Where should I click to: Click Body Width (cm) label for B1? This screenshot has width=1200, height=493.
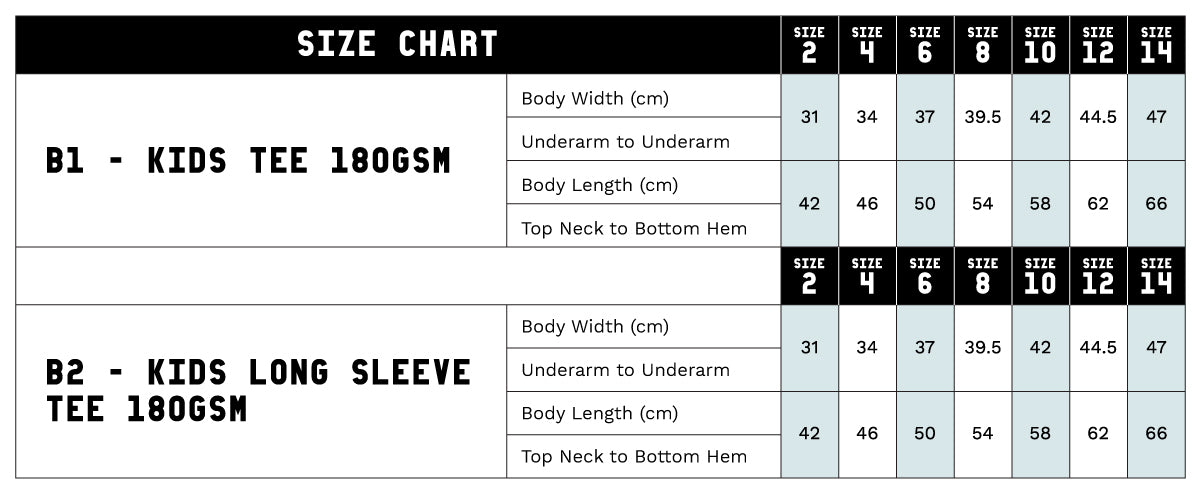(595, 98)
